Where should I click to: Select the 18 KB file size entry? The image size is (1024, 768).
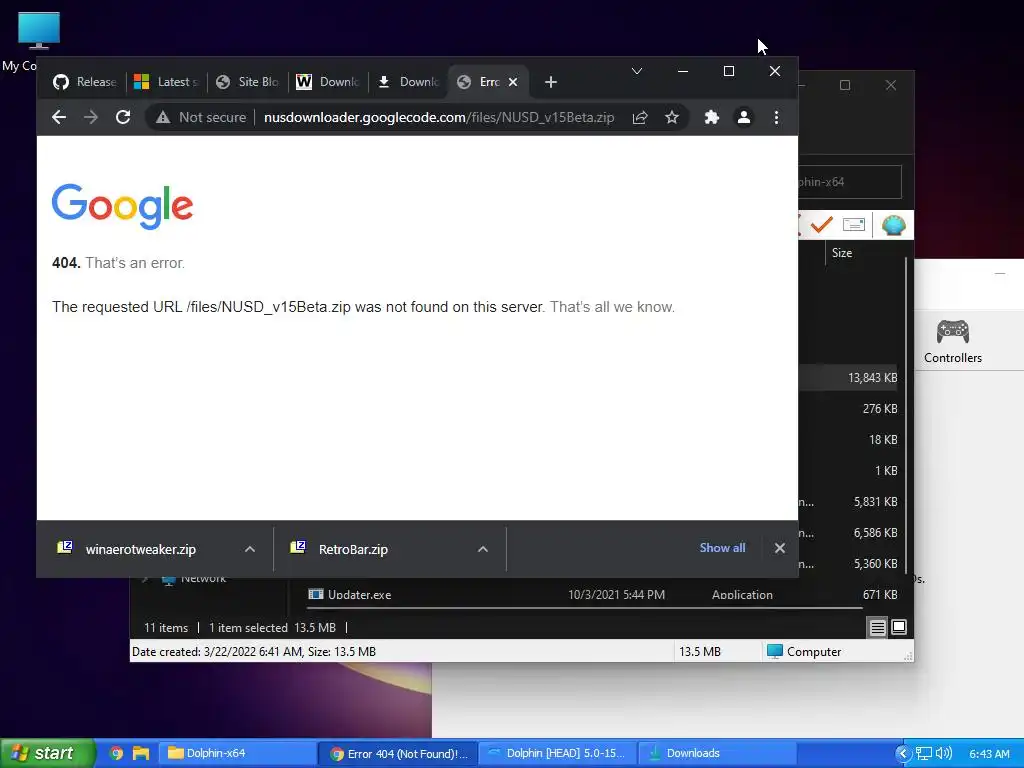click(883, 440)
